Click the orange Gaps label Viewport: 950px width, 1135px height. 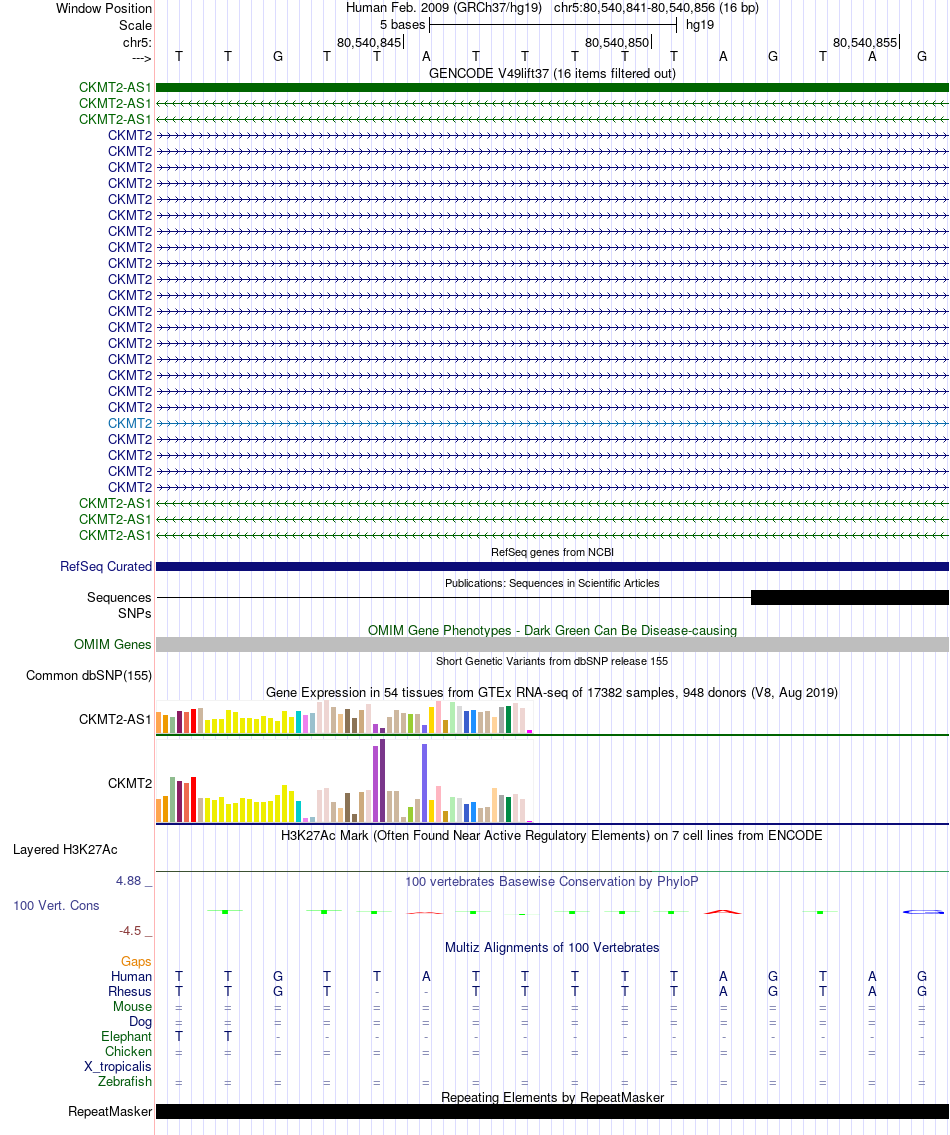tap(136, 962)
